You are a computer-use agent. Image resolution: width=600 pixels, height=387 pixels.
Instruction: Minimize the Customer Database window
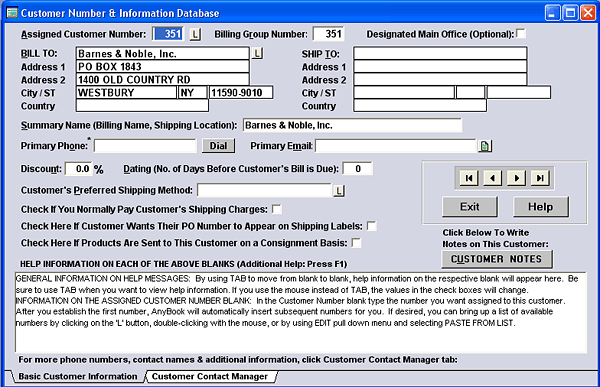tap(553, 13)
